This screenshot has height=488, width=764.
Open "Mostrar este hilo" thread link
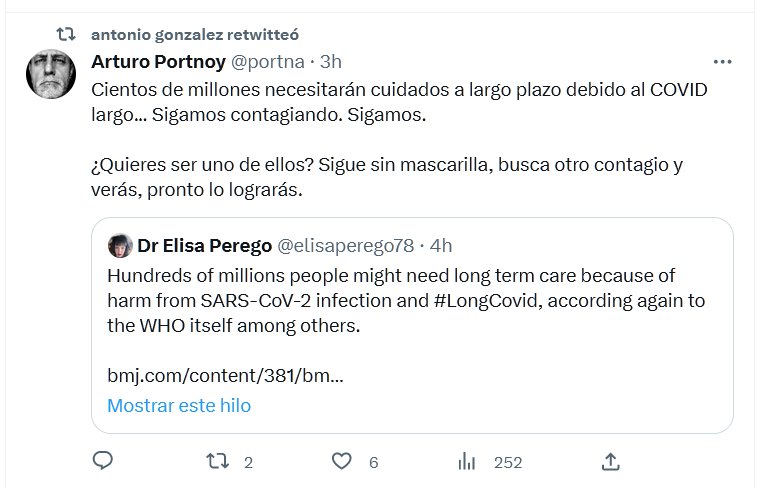coord(179,406)
